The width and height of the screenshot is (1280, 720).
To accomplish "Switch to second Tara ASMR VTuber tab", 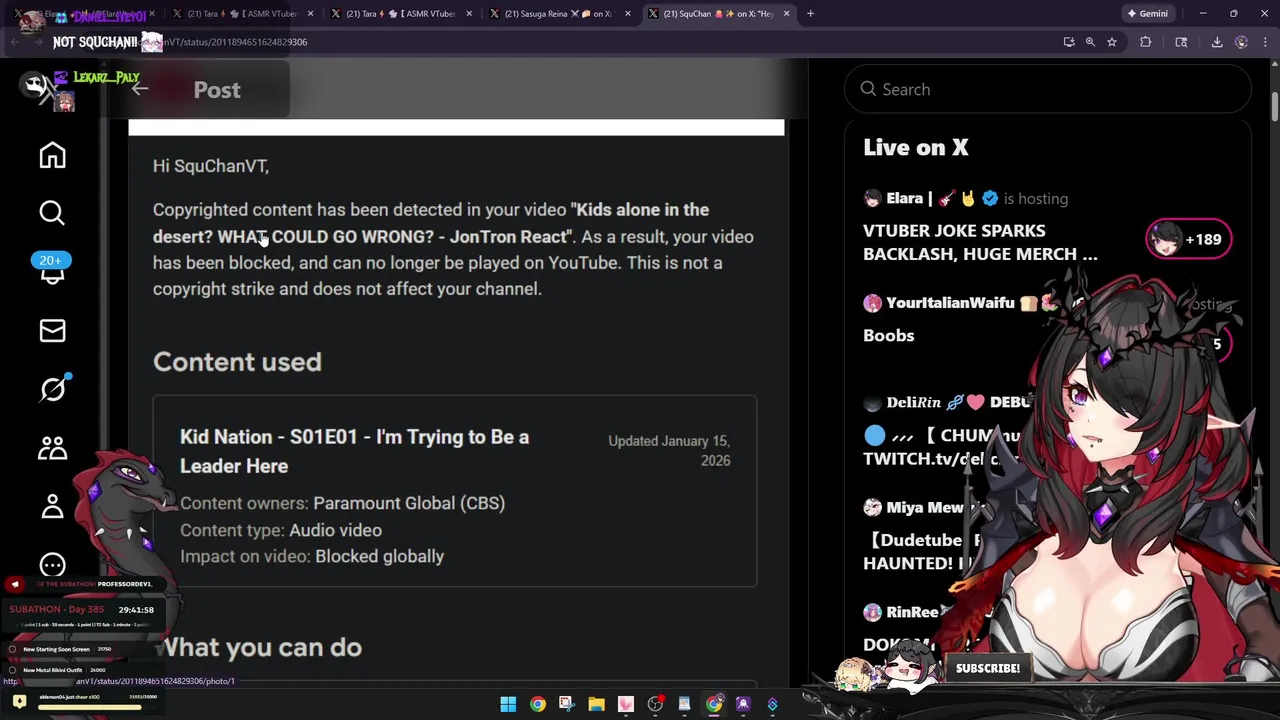I will [x=400, y=14].
